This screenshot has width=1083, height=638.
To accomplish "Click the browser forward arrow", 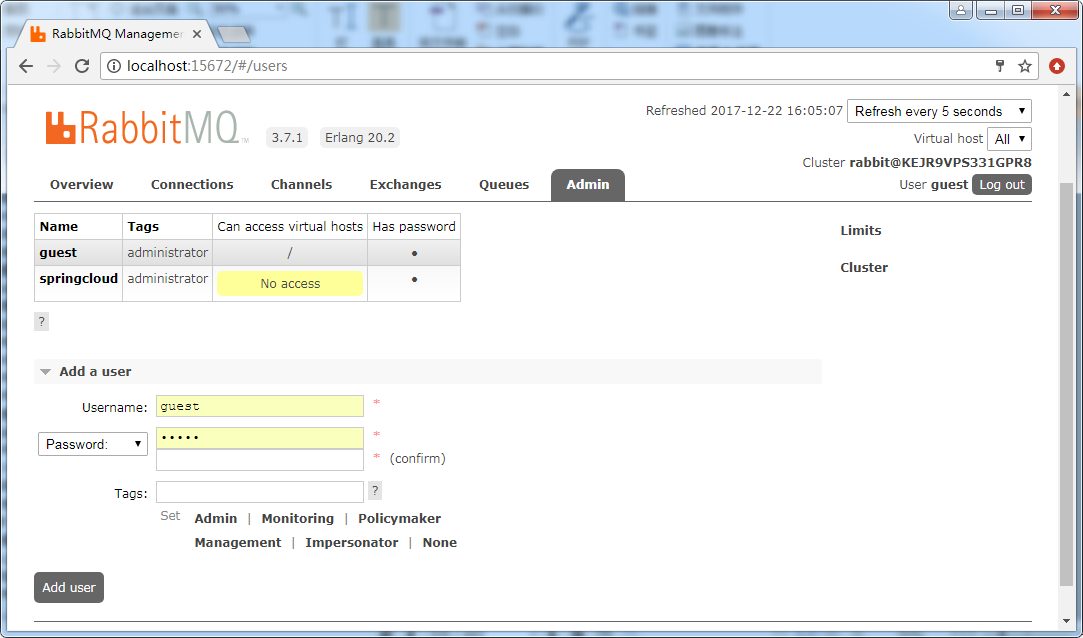I will (x=54, y=66).
